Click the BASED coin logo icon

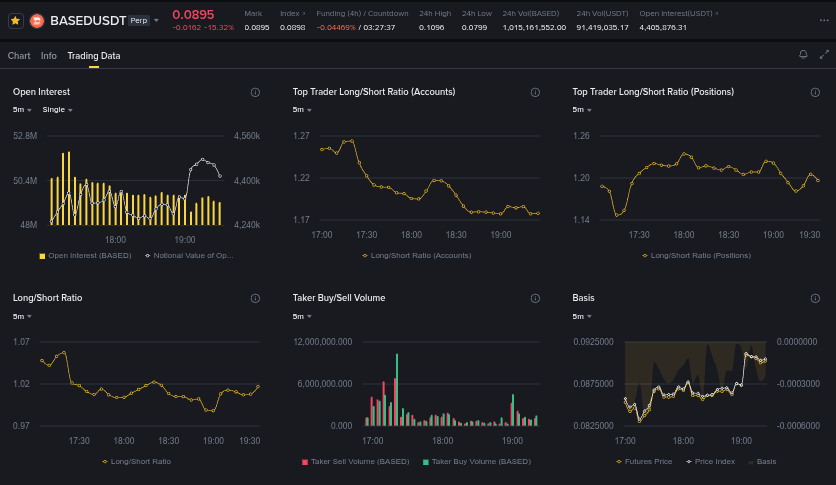pos(37,20)
